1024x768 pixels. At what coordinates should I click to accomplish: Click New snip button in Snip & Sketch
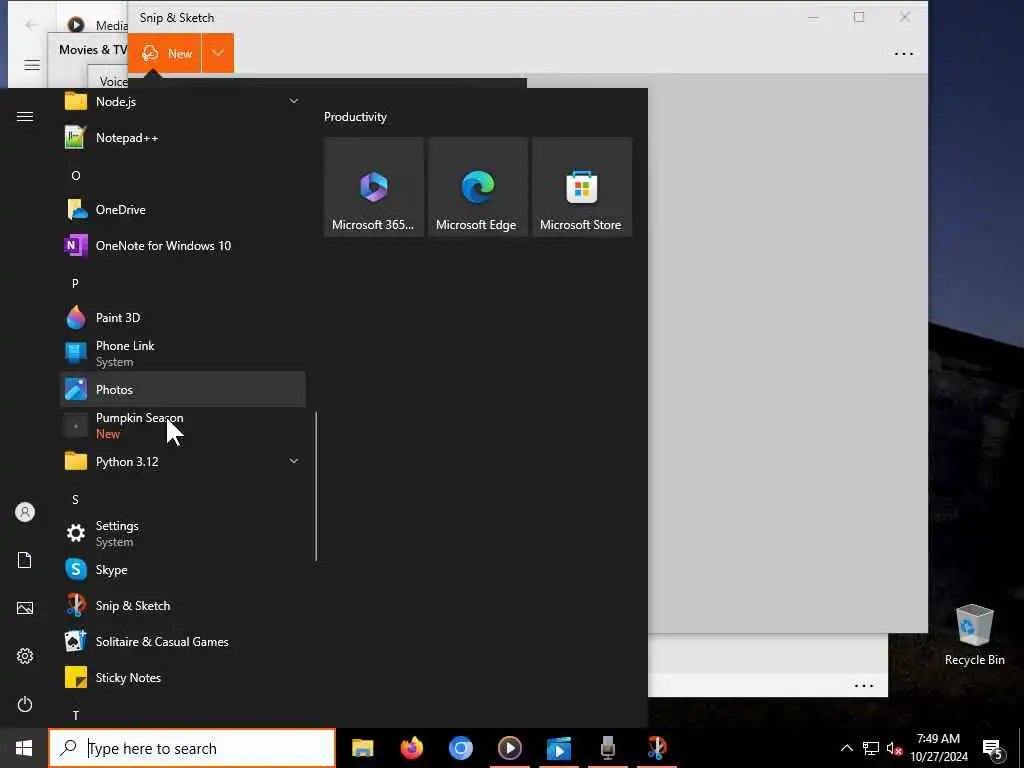click(x=164, y=53)
